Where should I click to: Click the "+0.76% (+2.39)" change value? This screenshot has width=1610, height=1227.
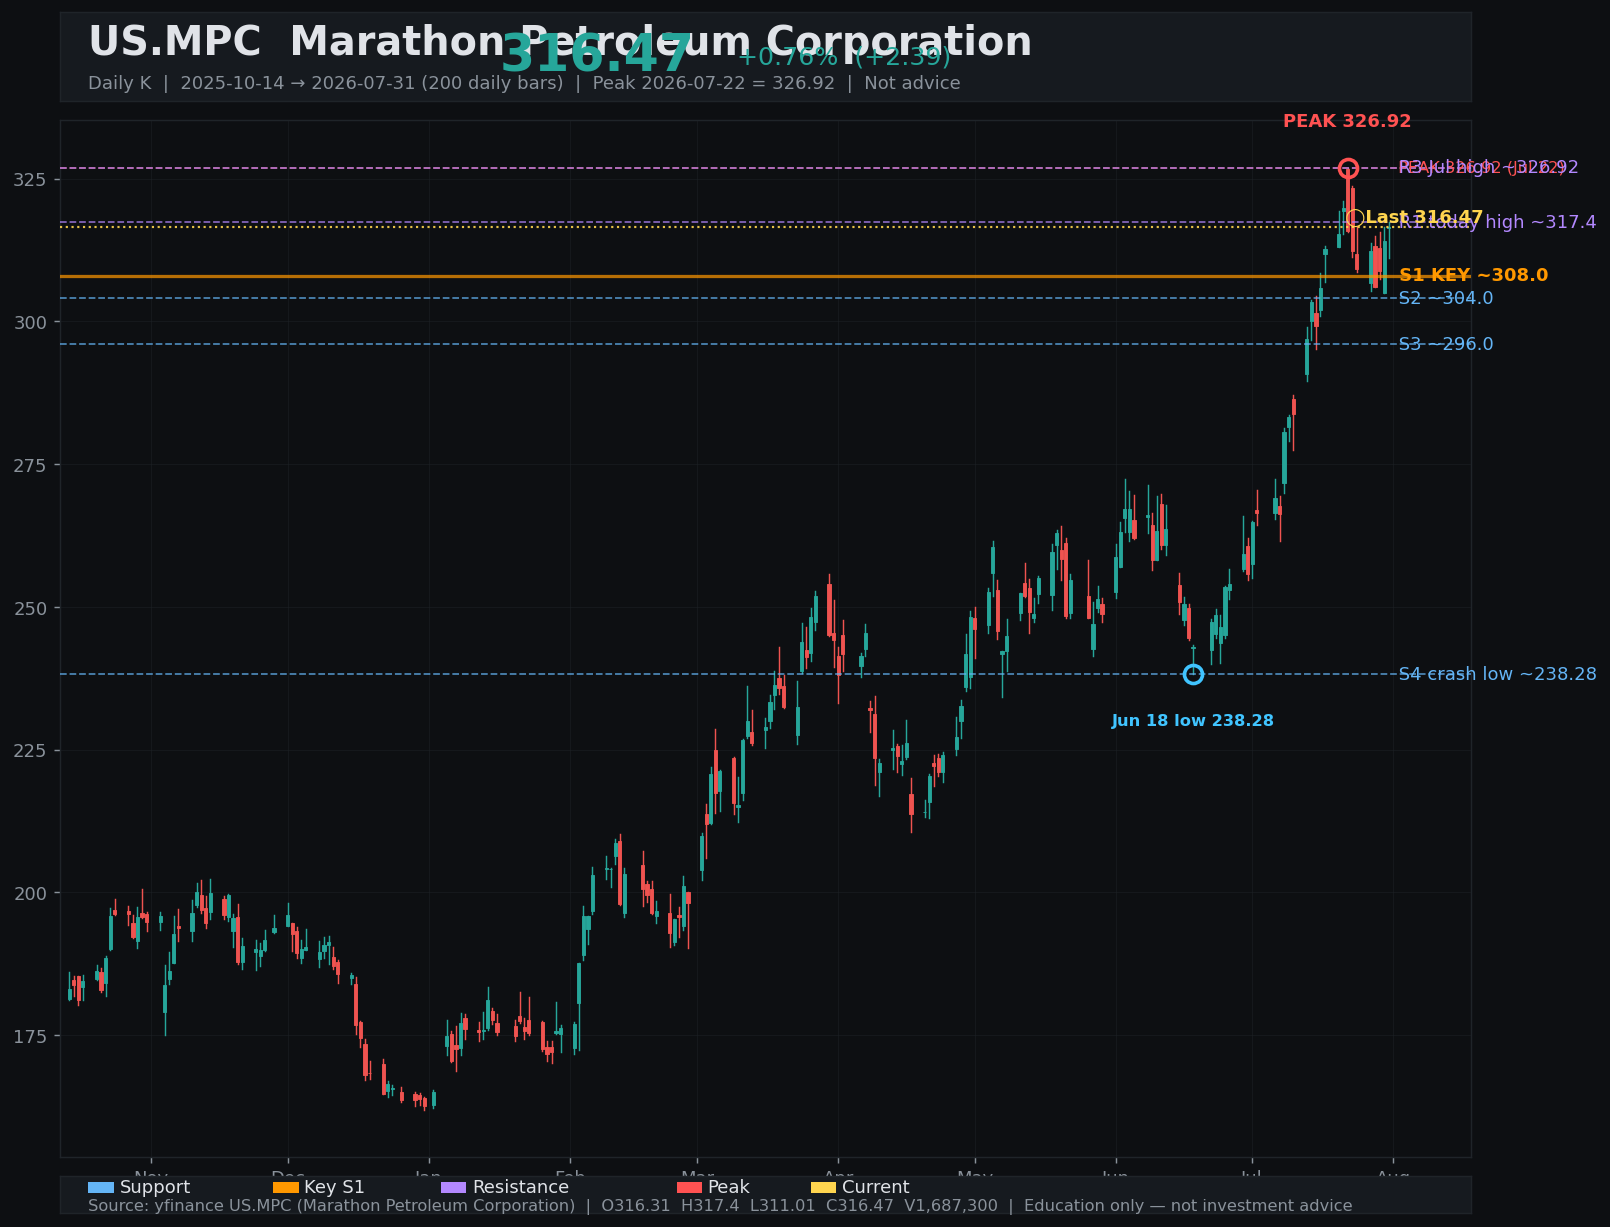(x=844, y=57)
